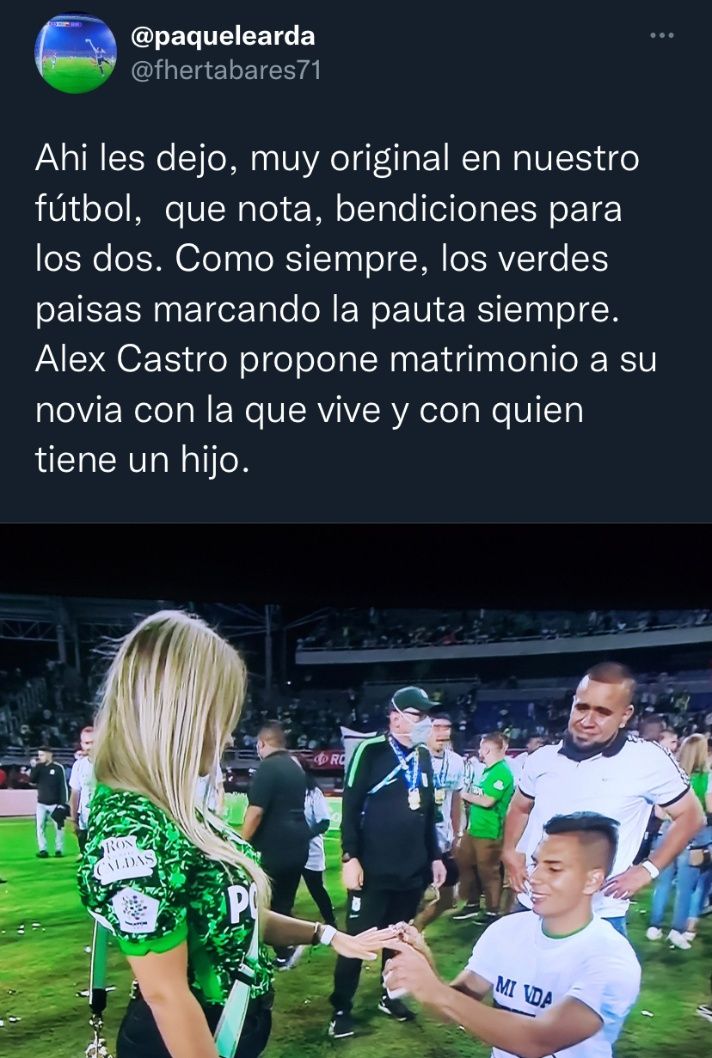Image resolution: width=712 pixels, height=1058 pixels.
Task: Select the tweet text starting 'Ahi les dejo'
Action: 346,309
